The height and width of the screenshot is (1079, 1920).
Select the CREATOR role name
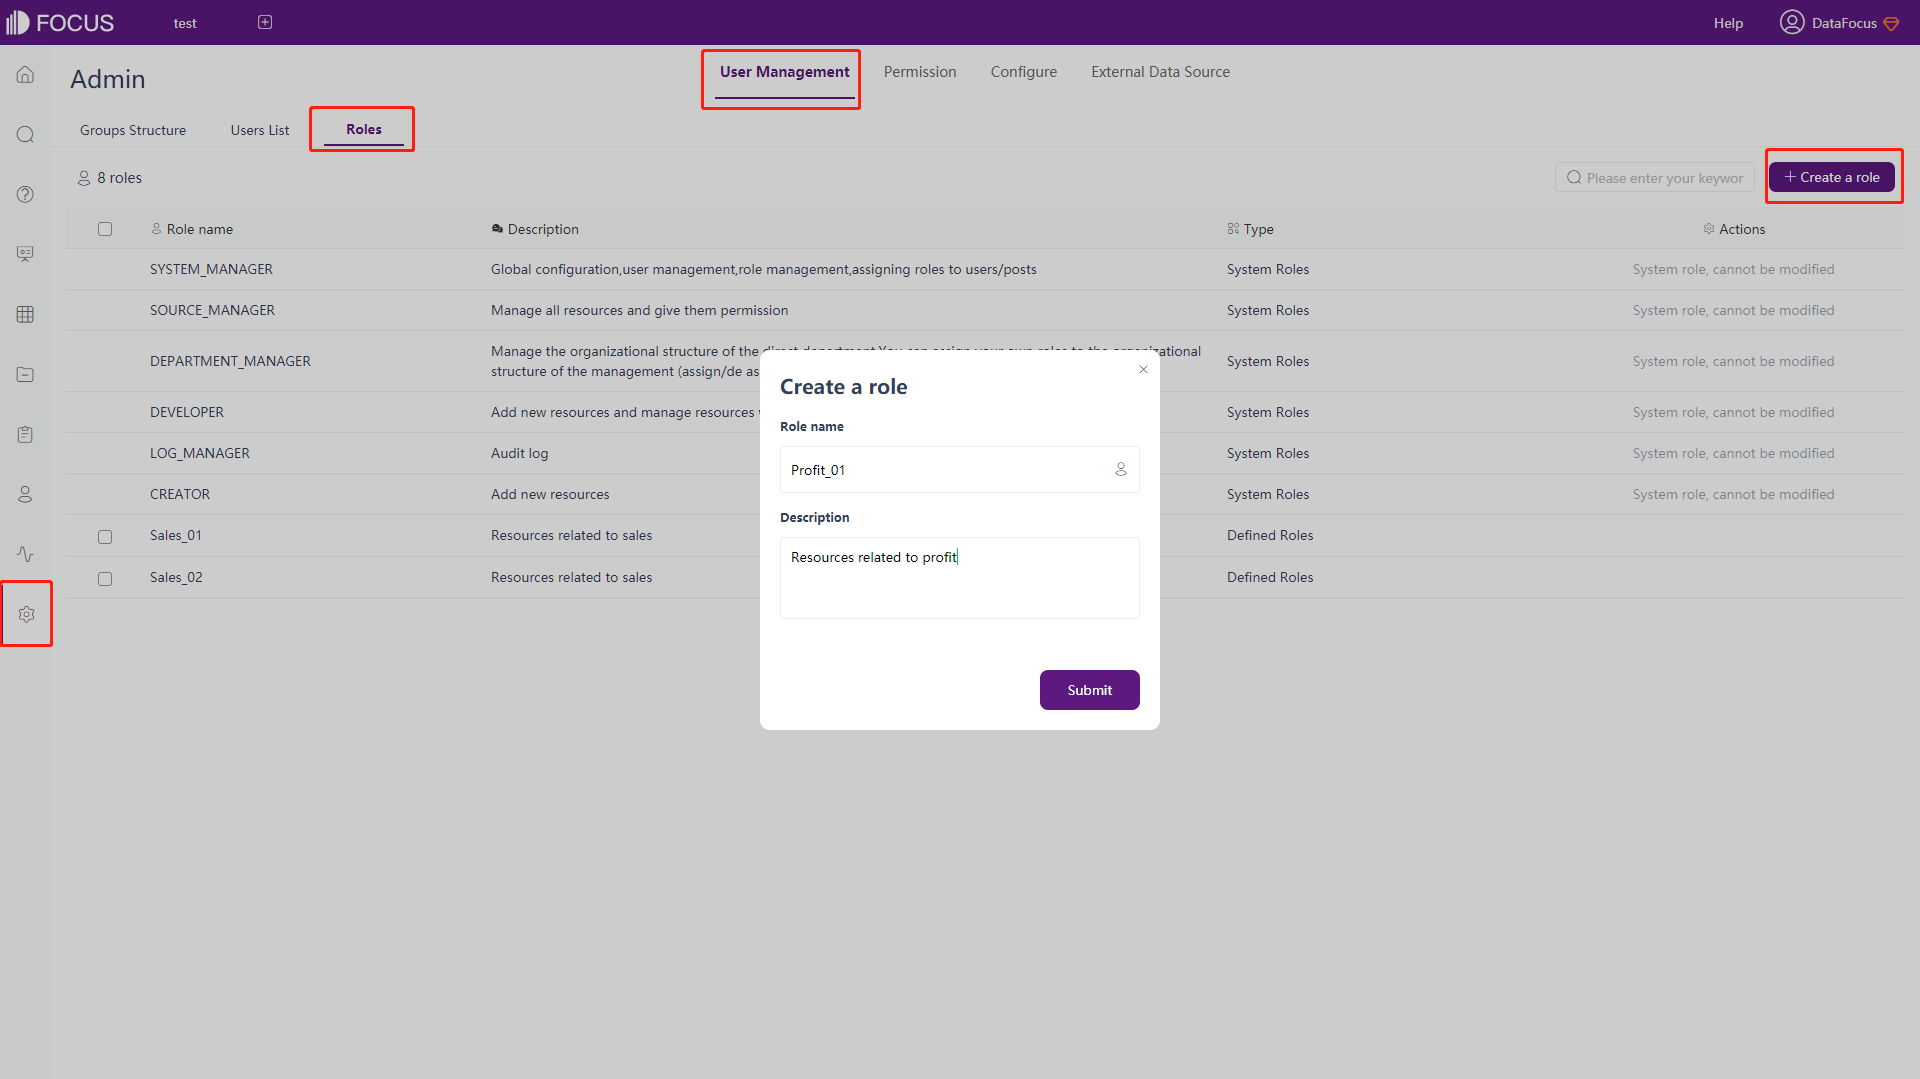coord(180,494)
